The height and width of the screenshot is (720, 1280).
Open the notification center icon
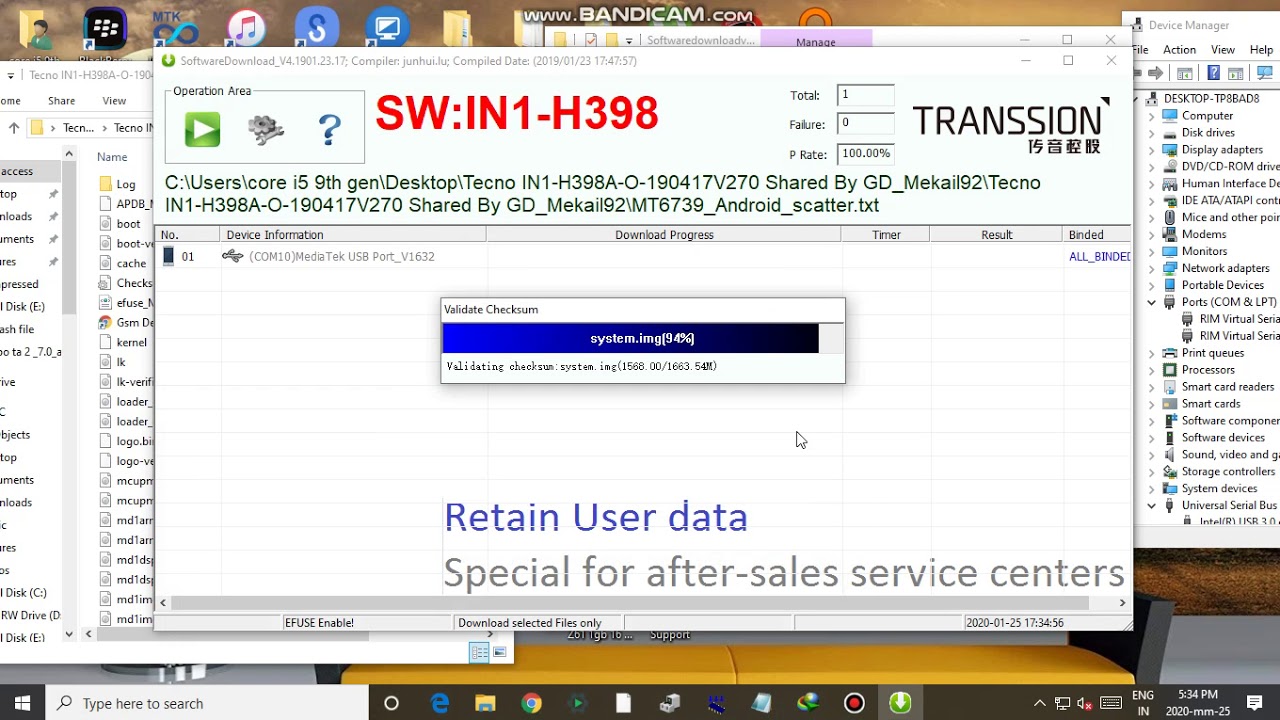tap(1253, 703)
